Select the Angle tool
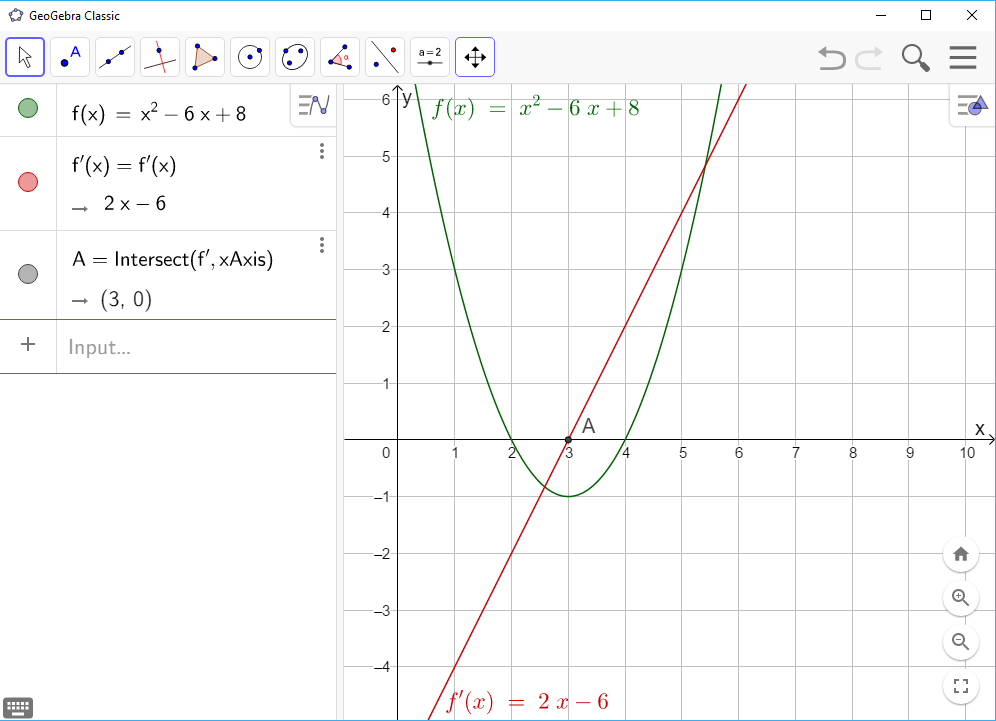 point(340,57)
